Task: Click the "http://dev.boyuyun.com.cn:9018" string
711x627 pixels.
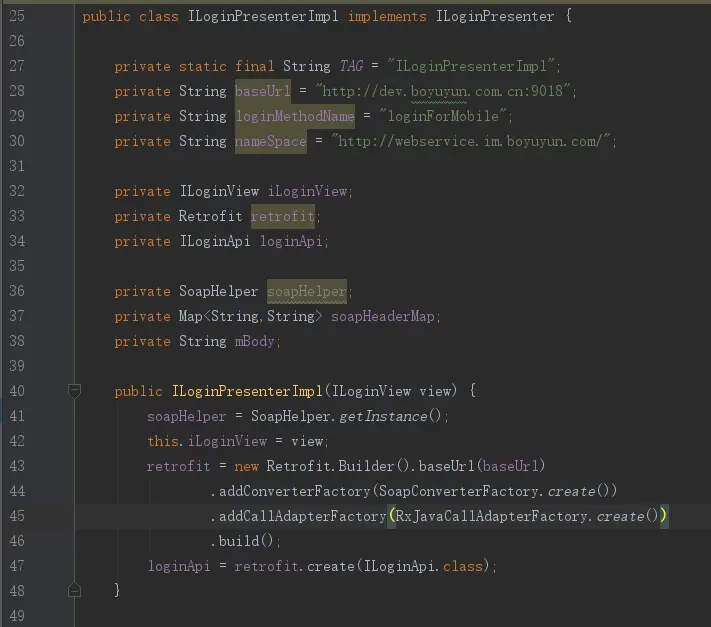Action: (x=443, y=91)
